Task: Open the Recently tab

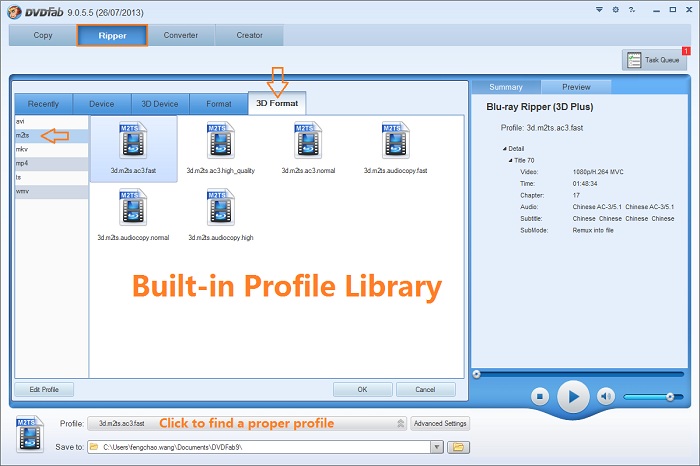Action: [x=43, y=104]
